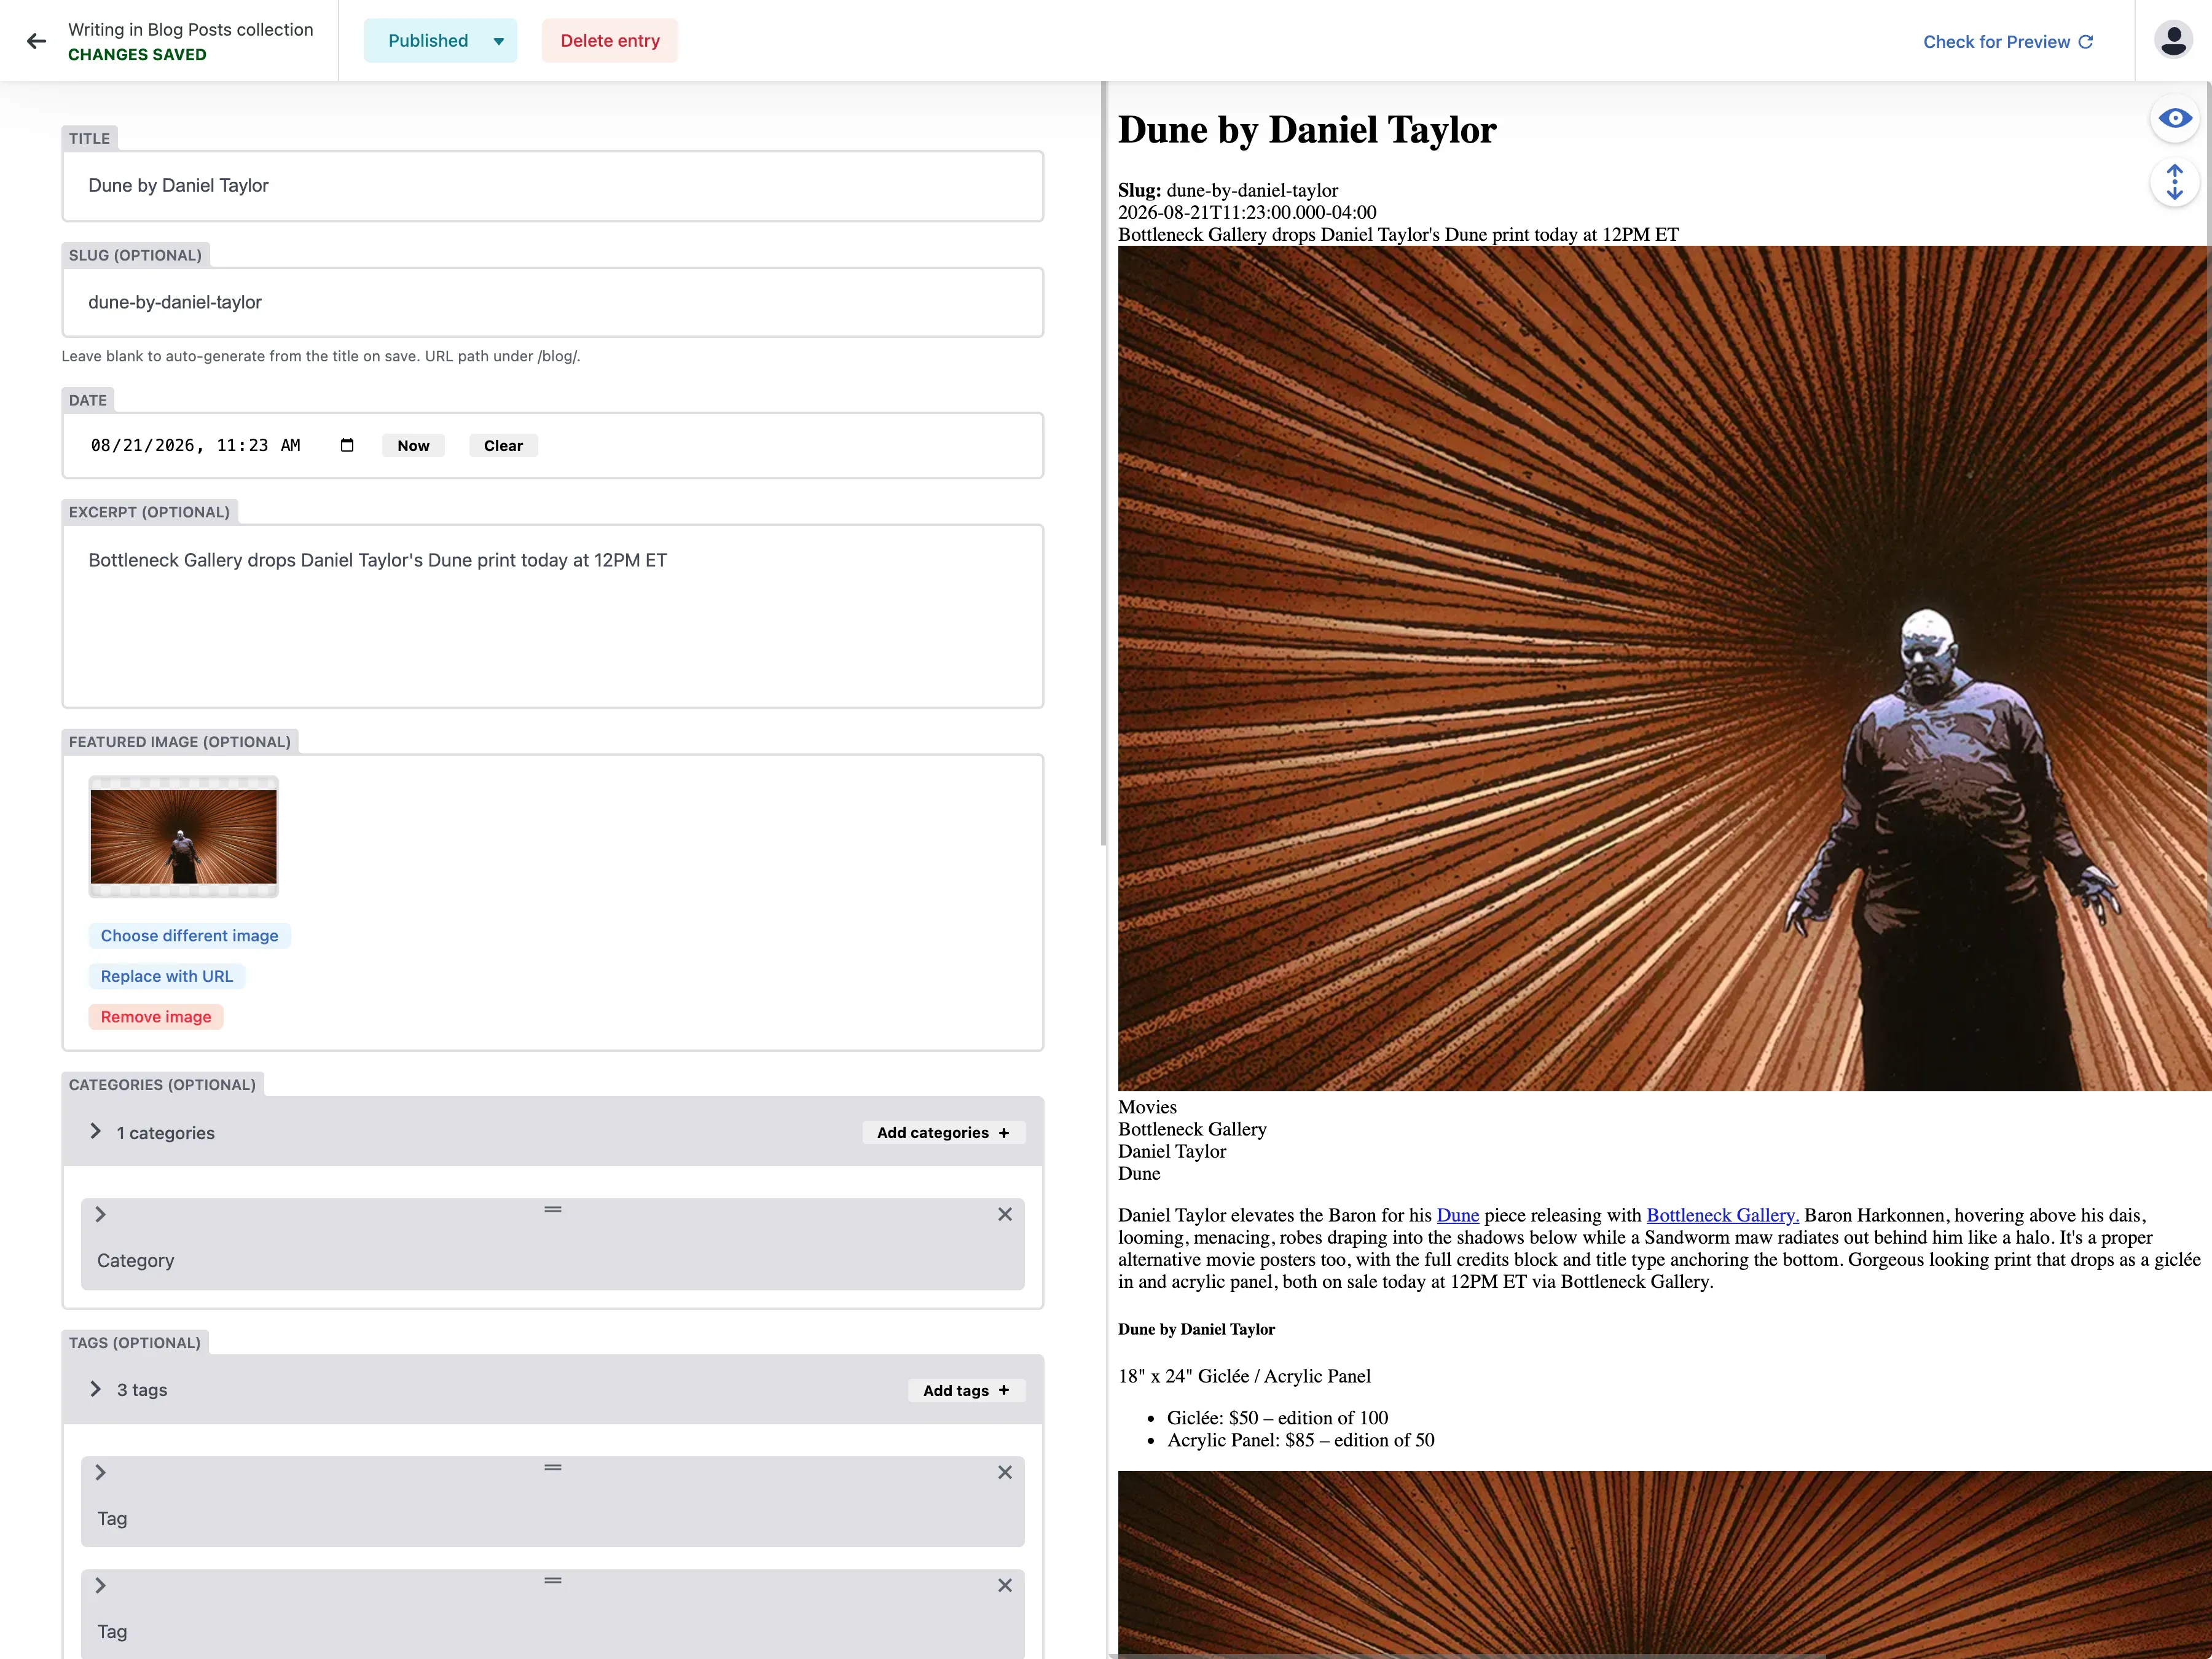Grab the Category item drag handle
The image size is (2212, 1659).
tap(553, 1209)
